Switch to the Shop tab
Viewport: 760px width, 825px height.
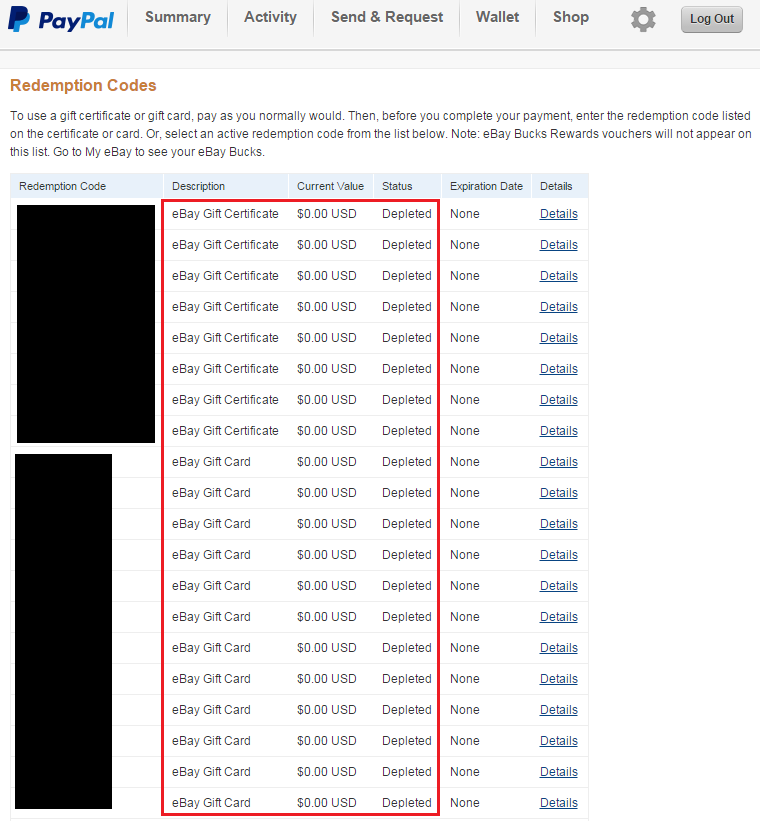[571, 17]
